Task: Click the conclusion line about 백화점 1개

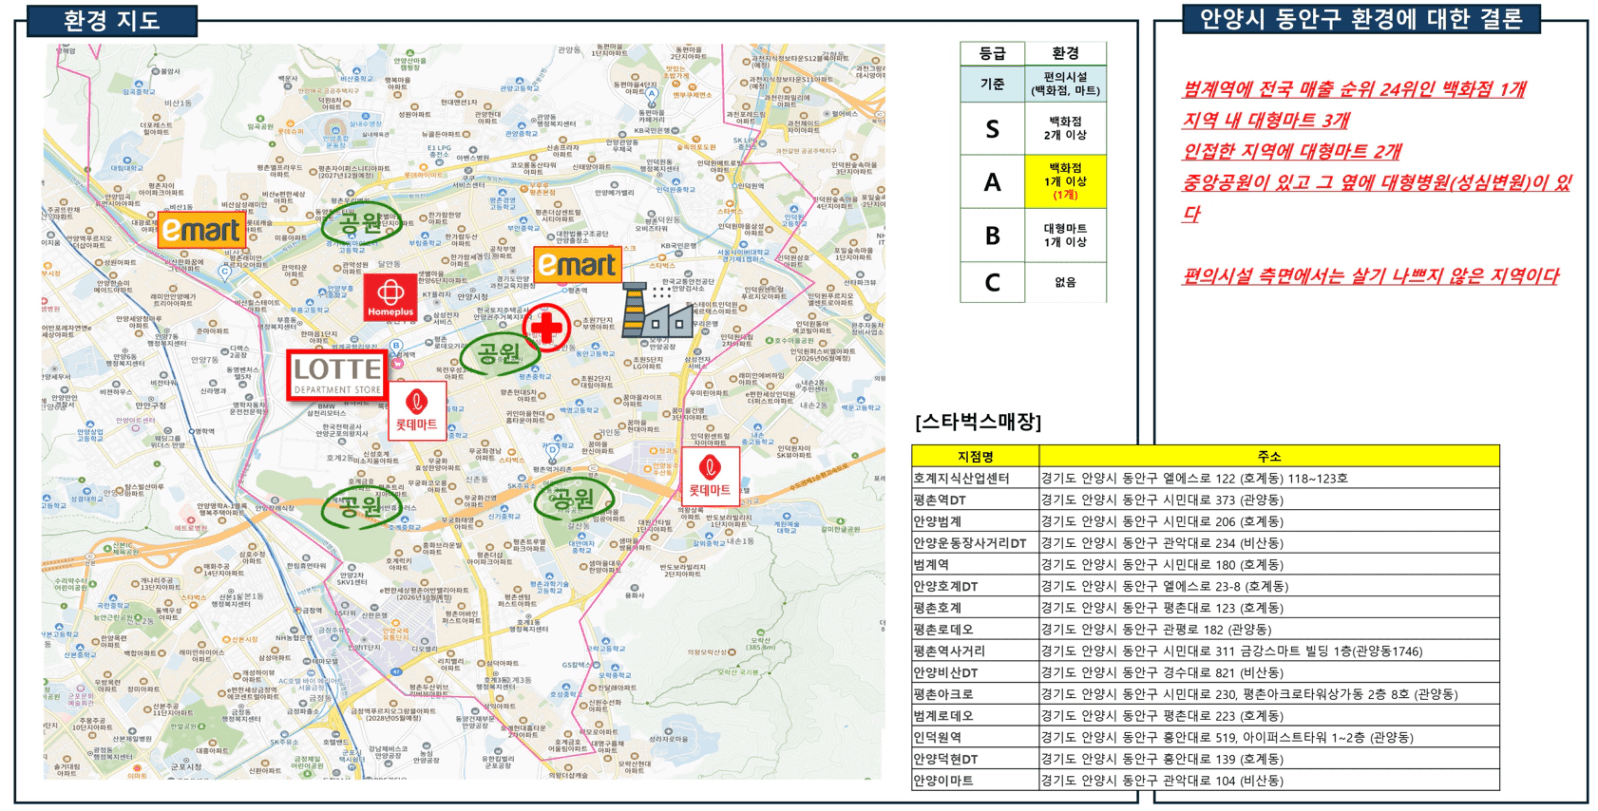Action: click(x=1354, y=89)
